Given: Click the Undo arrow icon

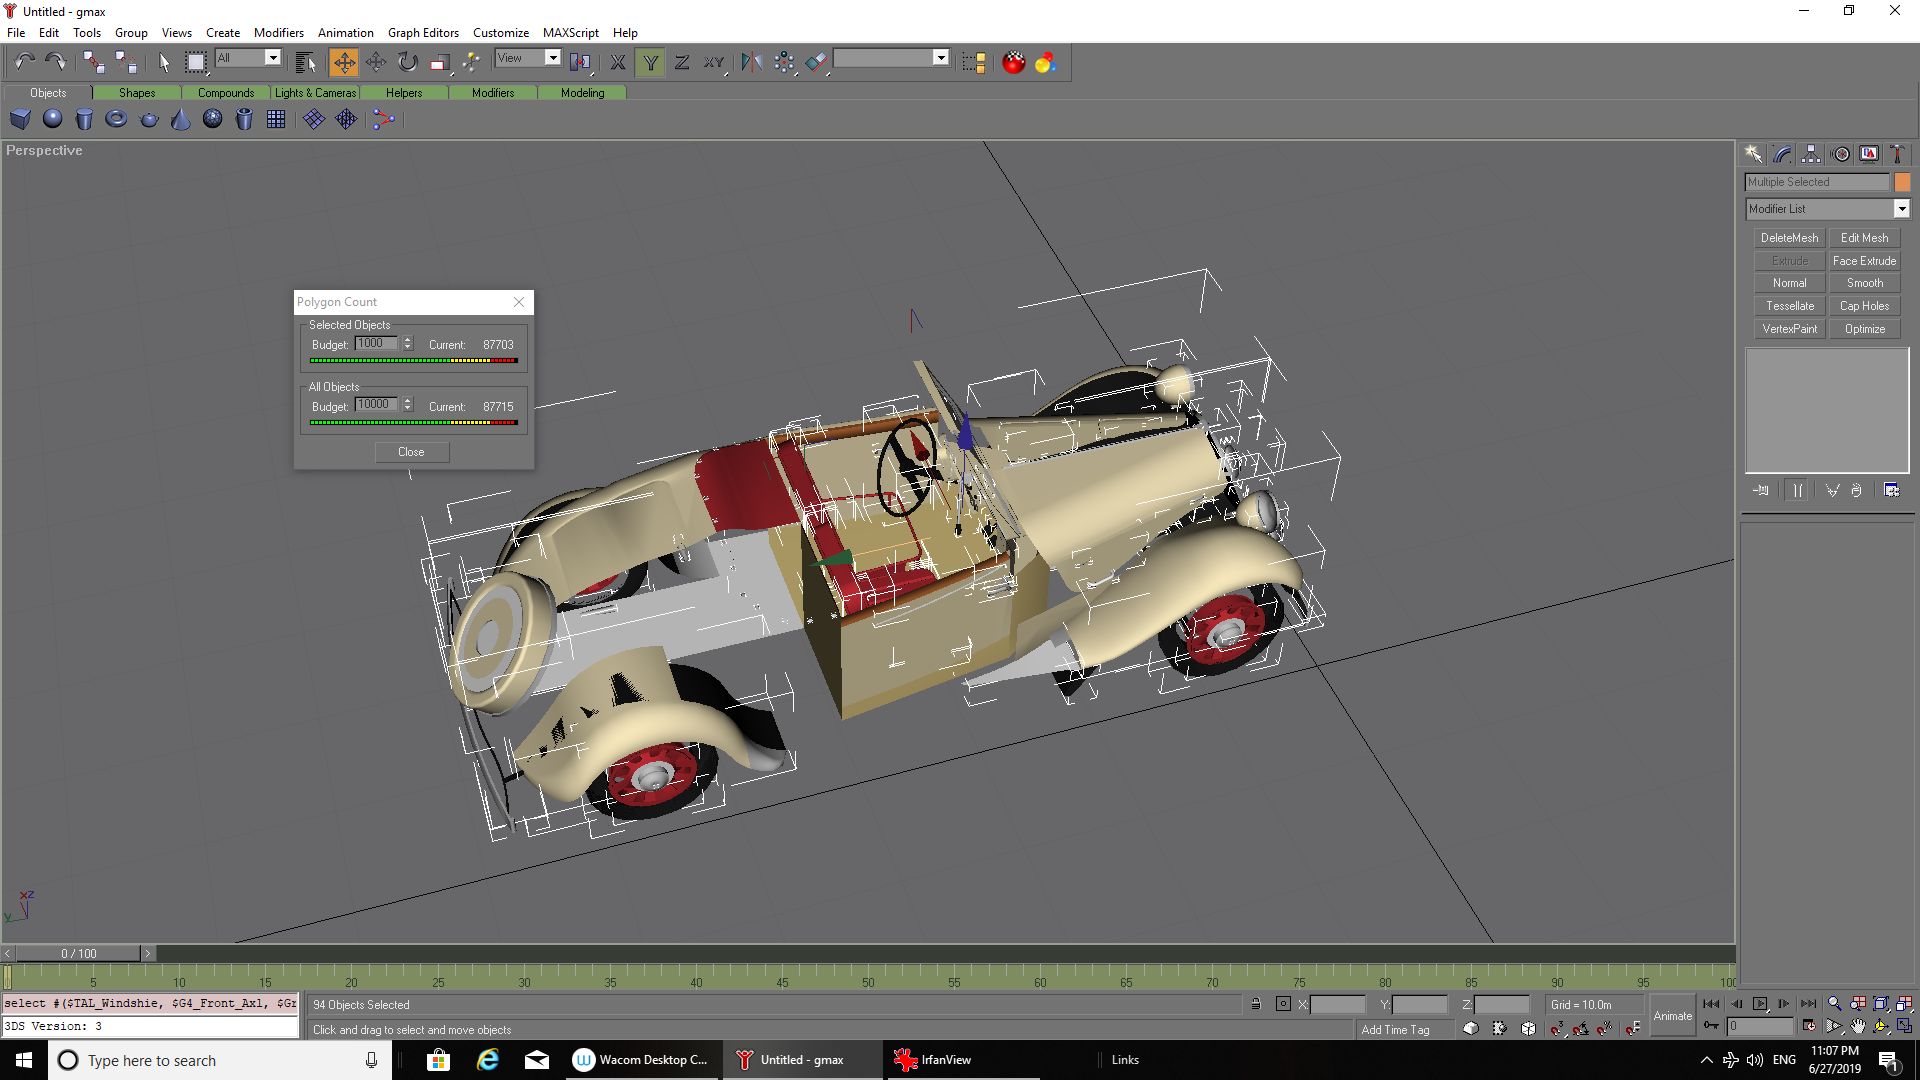Looking at the screenshot, I should (x=24, y=63).
